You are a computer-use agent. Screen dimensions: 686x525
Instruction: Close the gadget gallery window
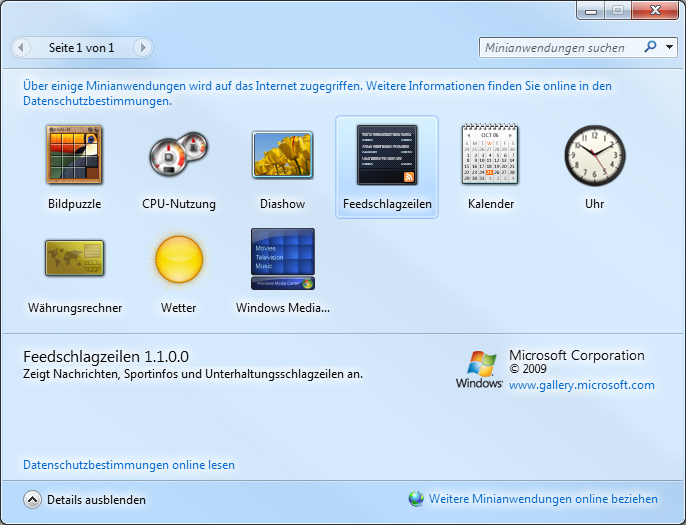655,10
